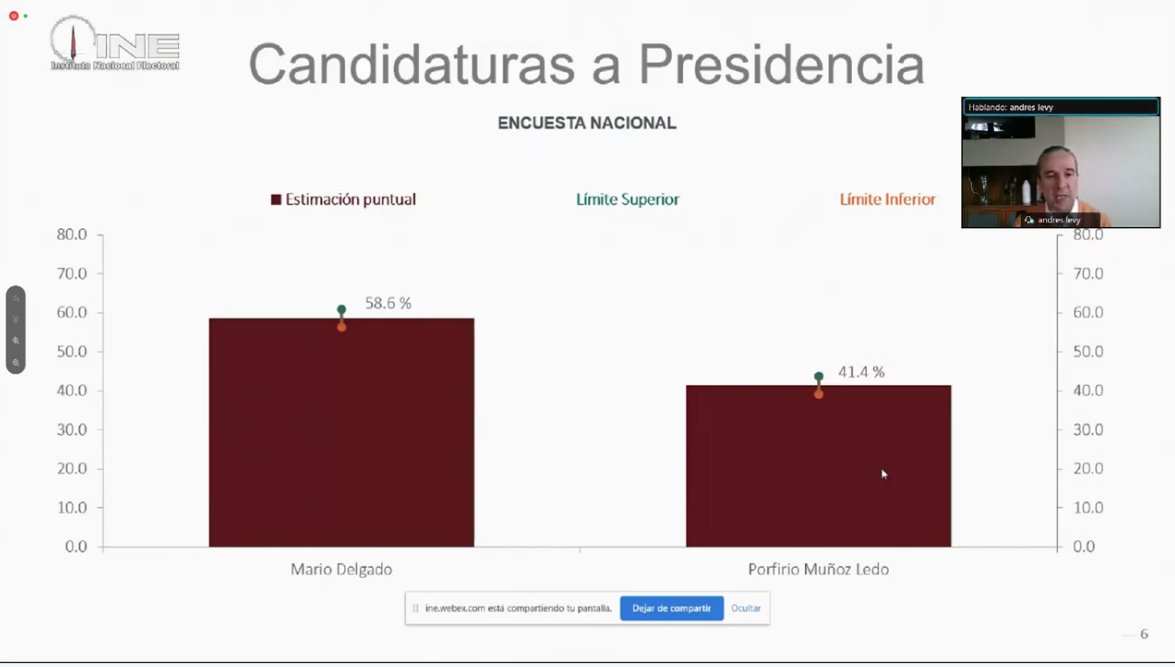1175x667 pixels.
Task: Click the drag handle on sharing bar
Action: [416, 608]
